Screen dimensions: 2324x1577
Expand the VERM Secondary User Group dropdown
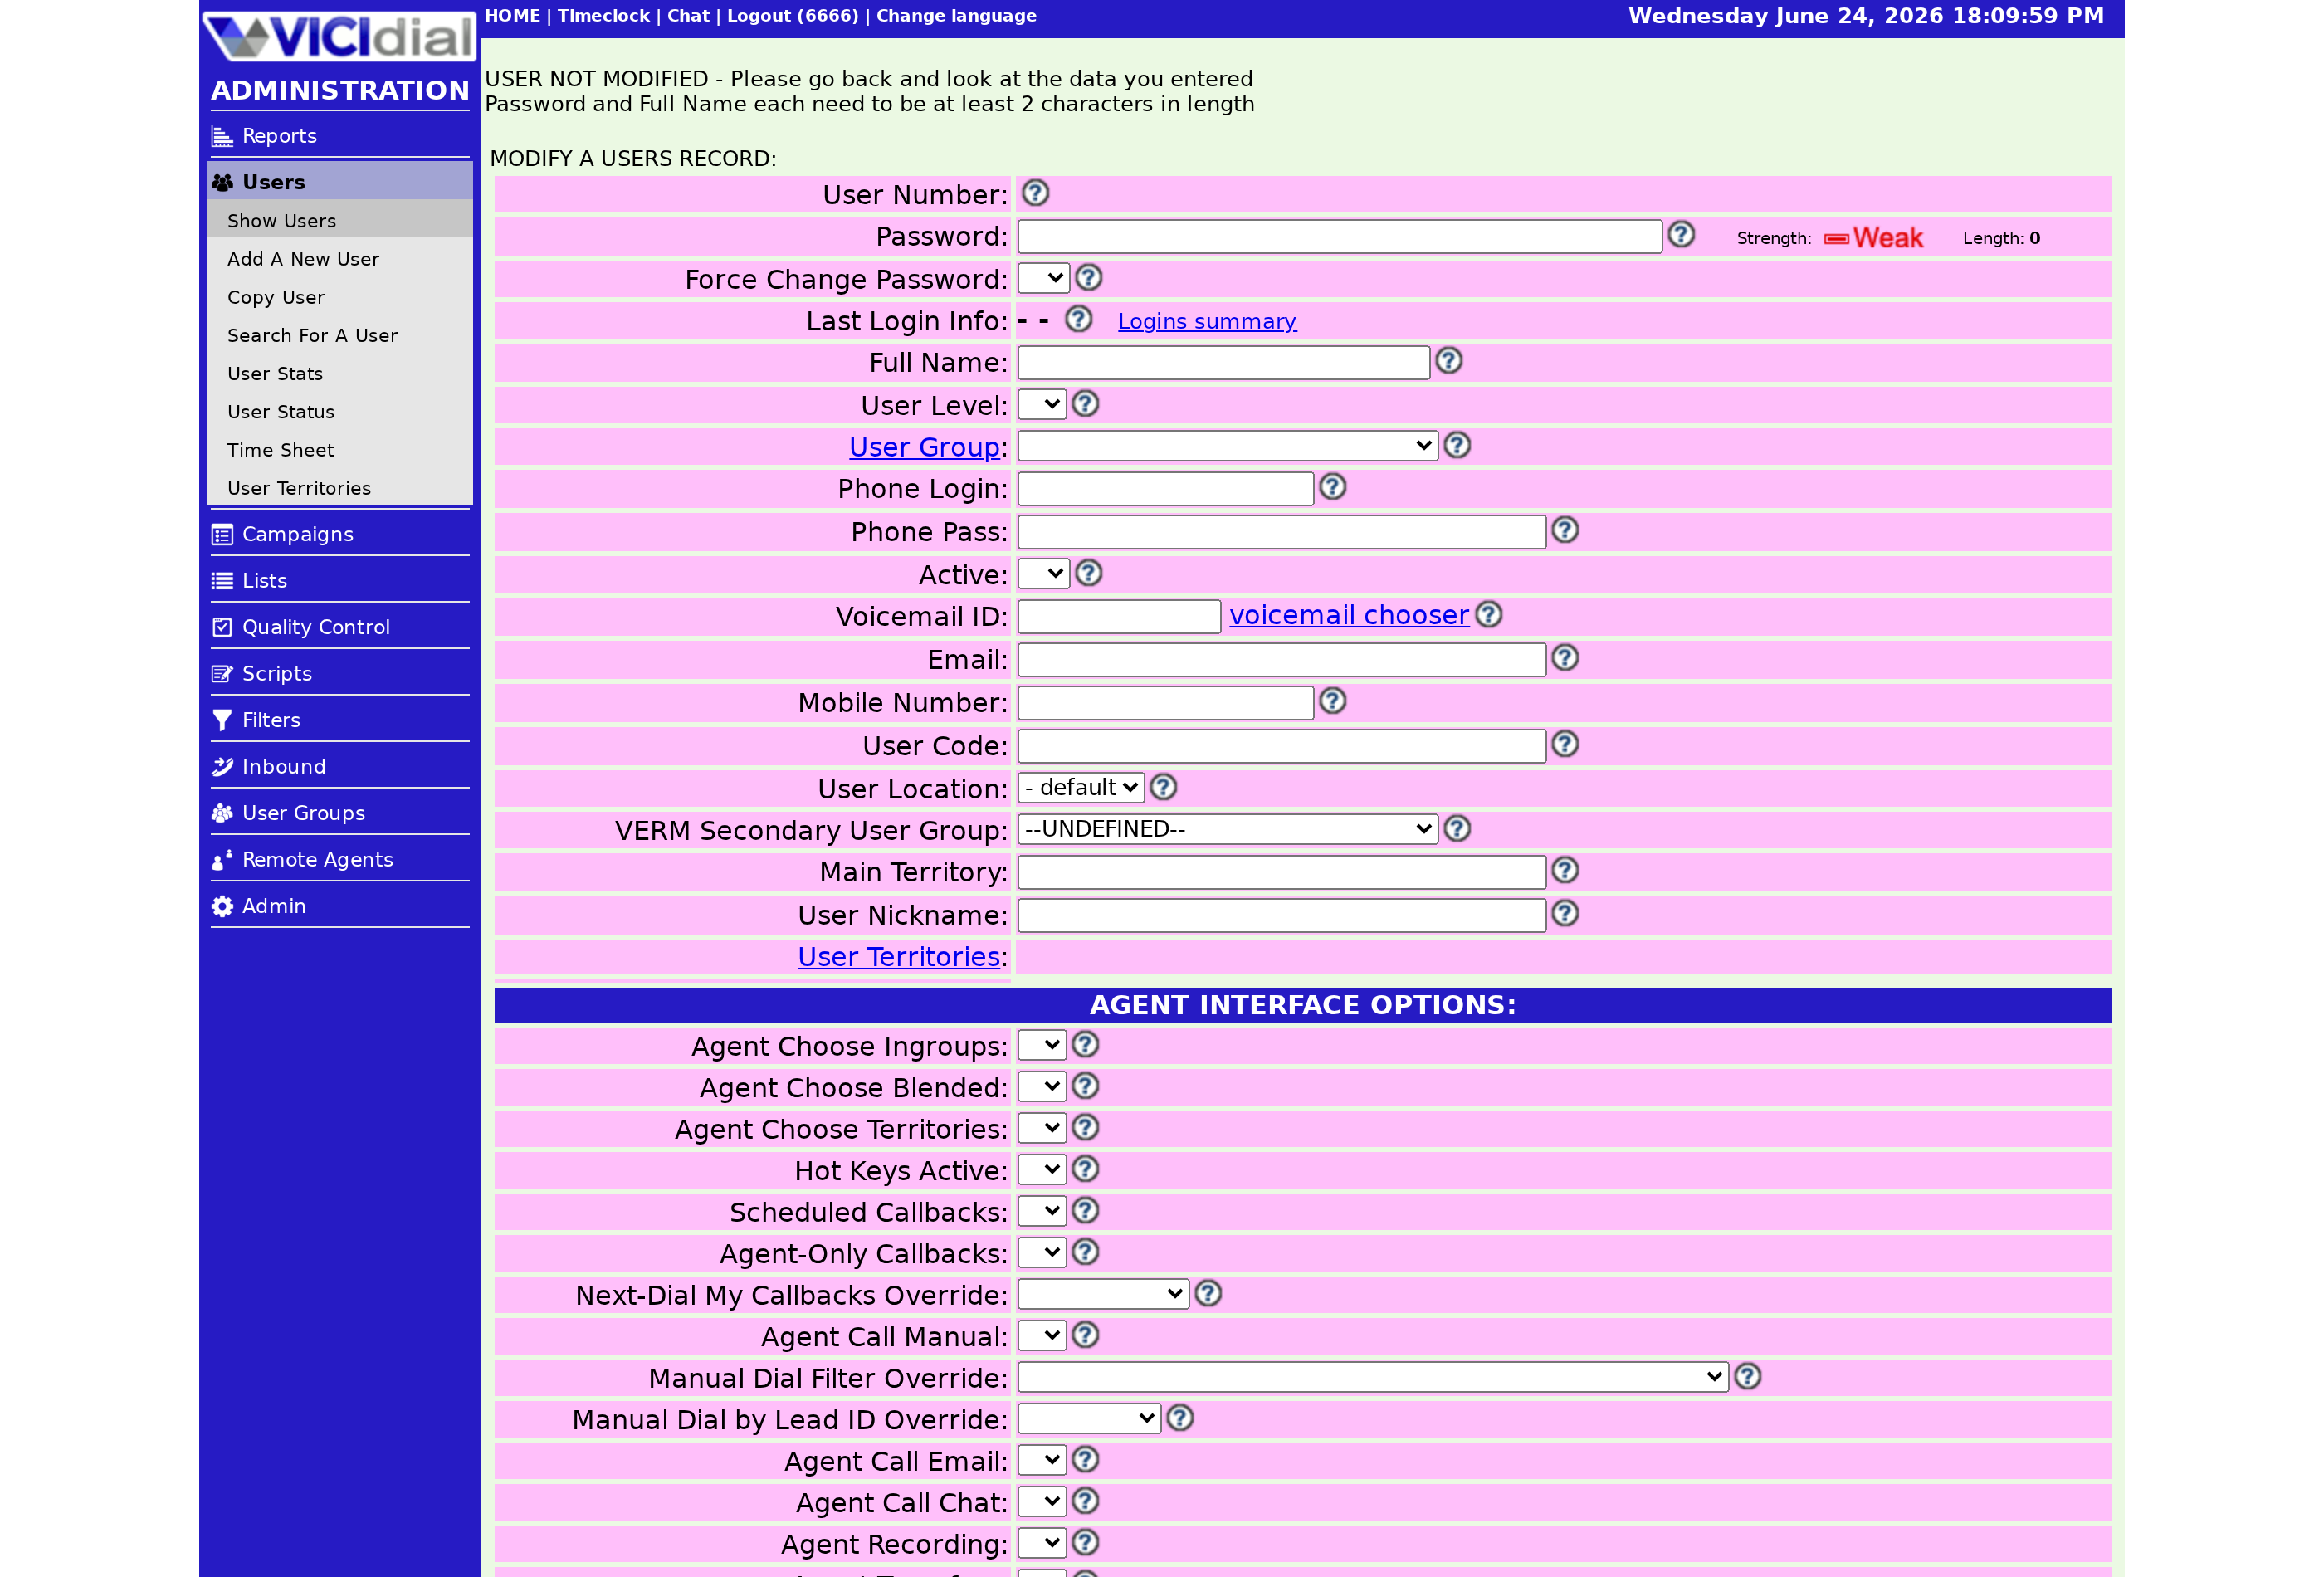click(1227, 829)
